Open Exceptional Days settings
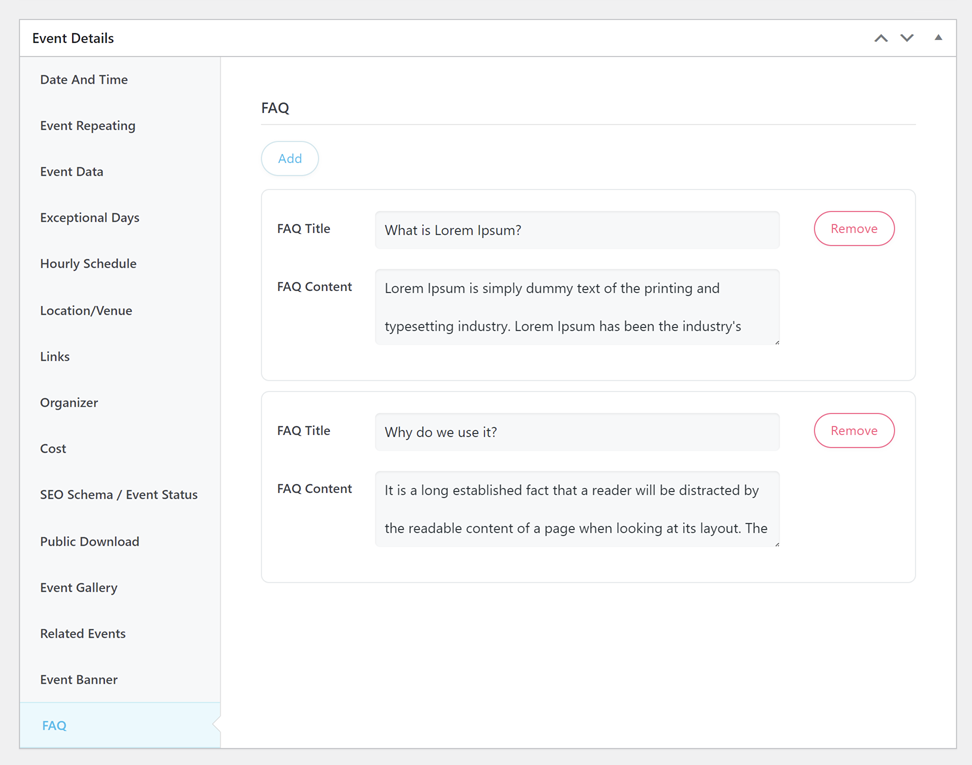This screenshot has width=972, height=765. tap(90, 218)
